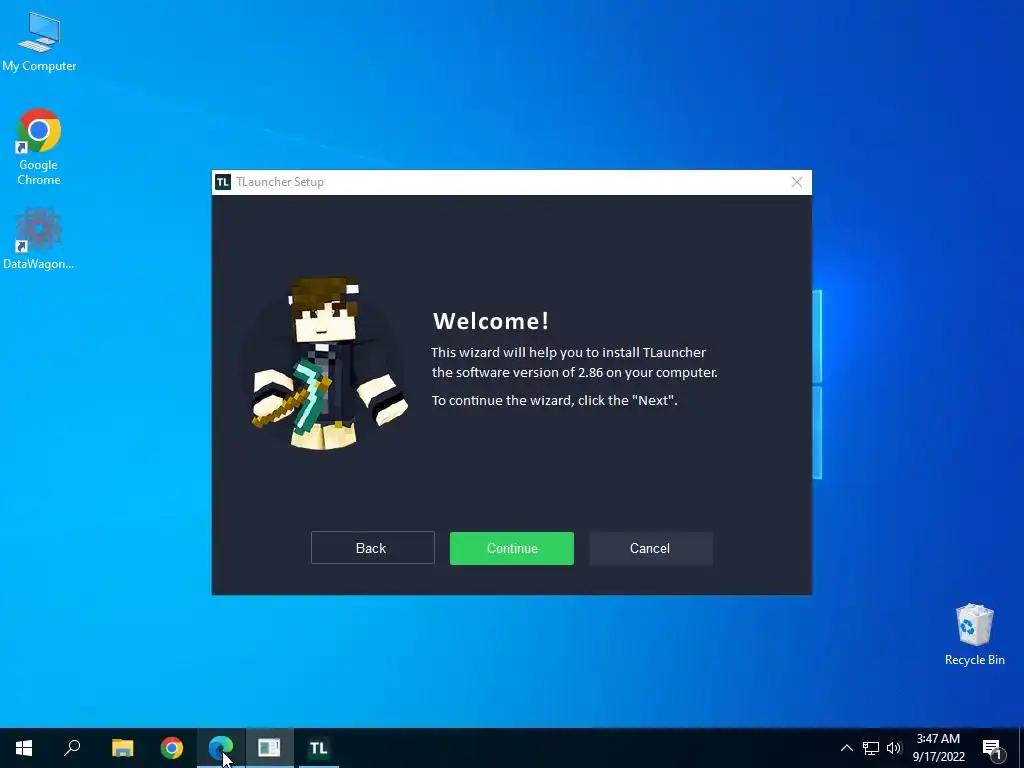Open File Explorer from the taskbar

tap(122, 748)
